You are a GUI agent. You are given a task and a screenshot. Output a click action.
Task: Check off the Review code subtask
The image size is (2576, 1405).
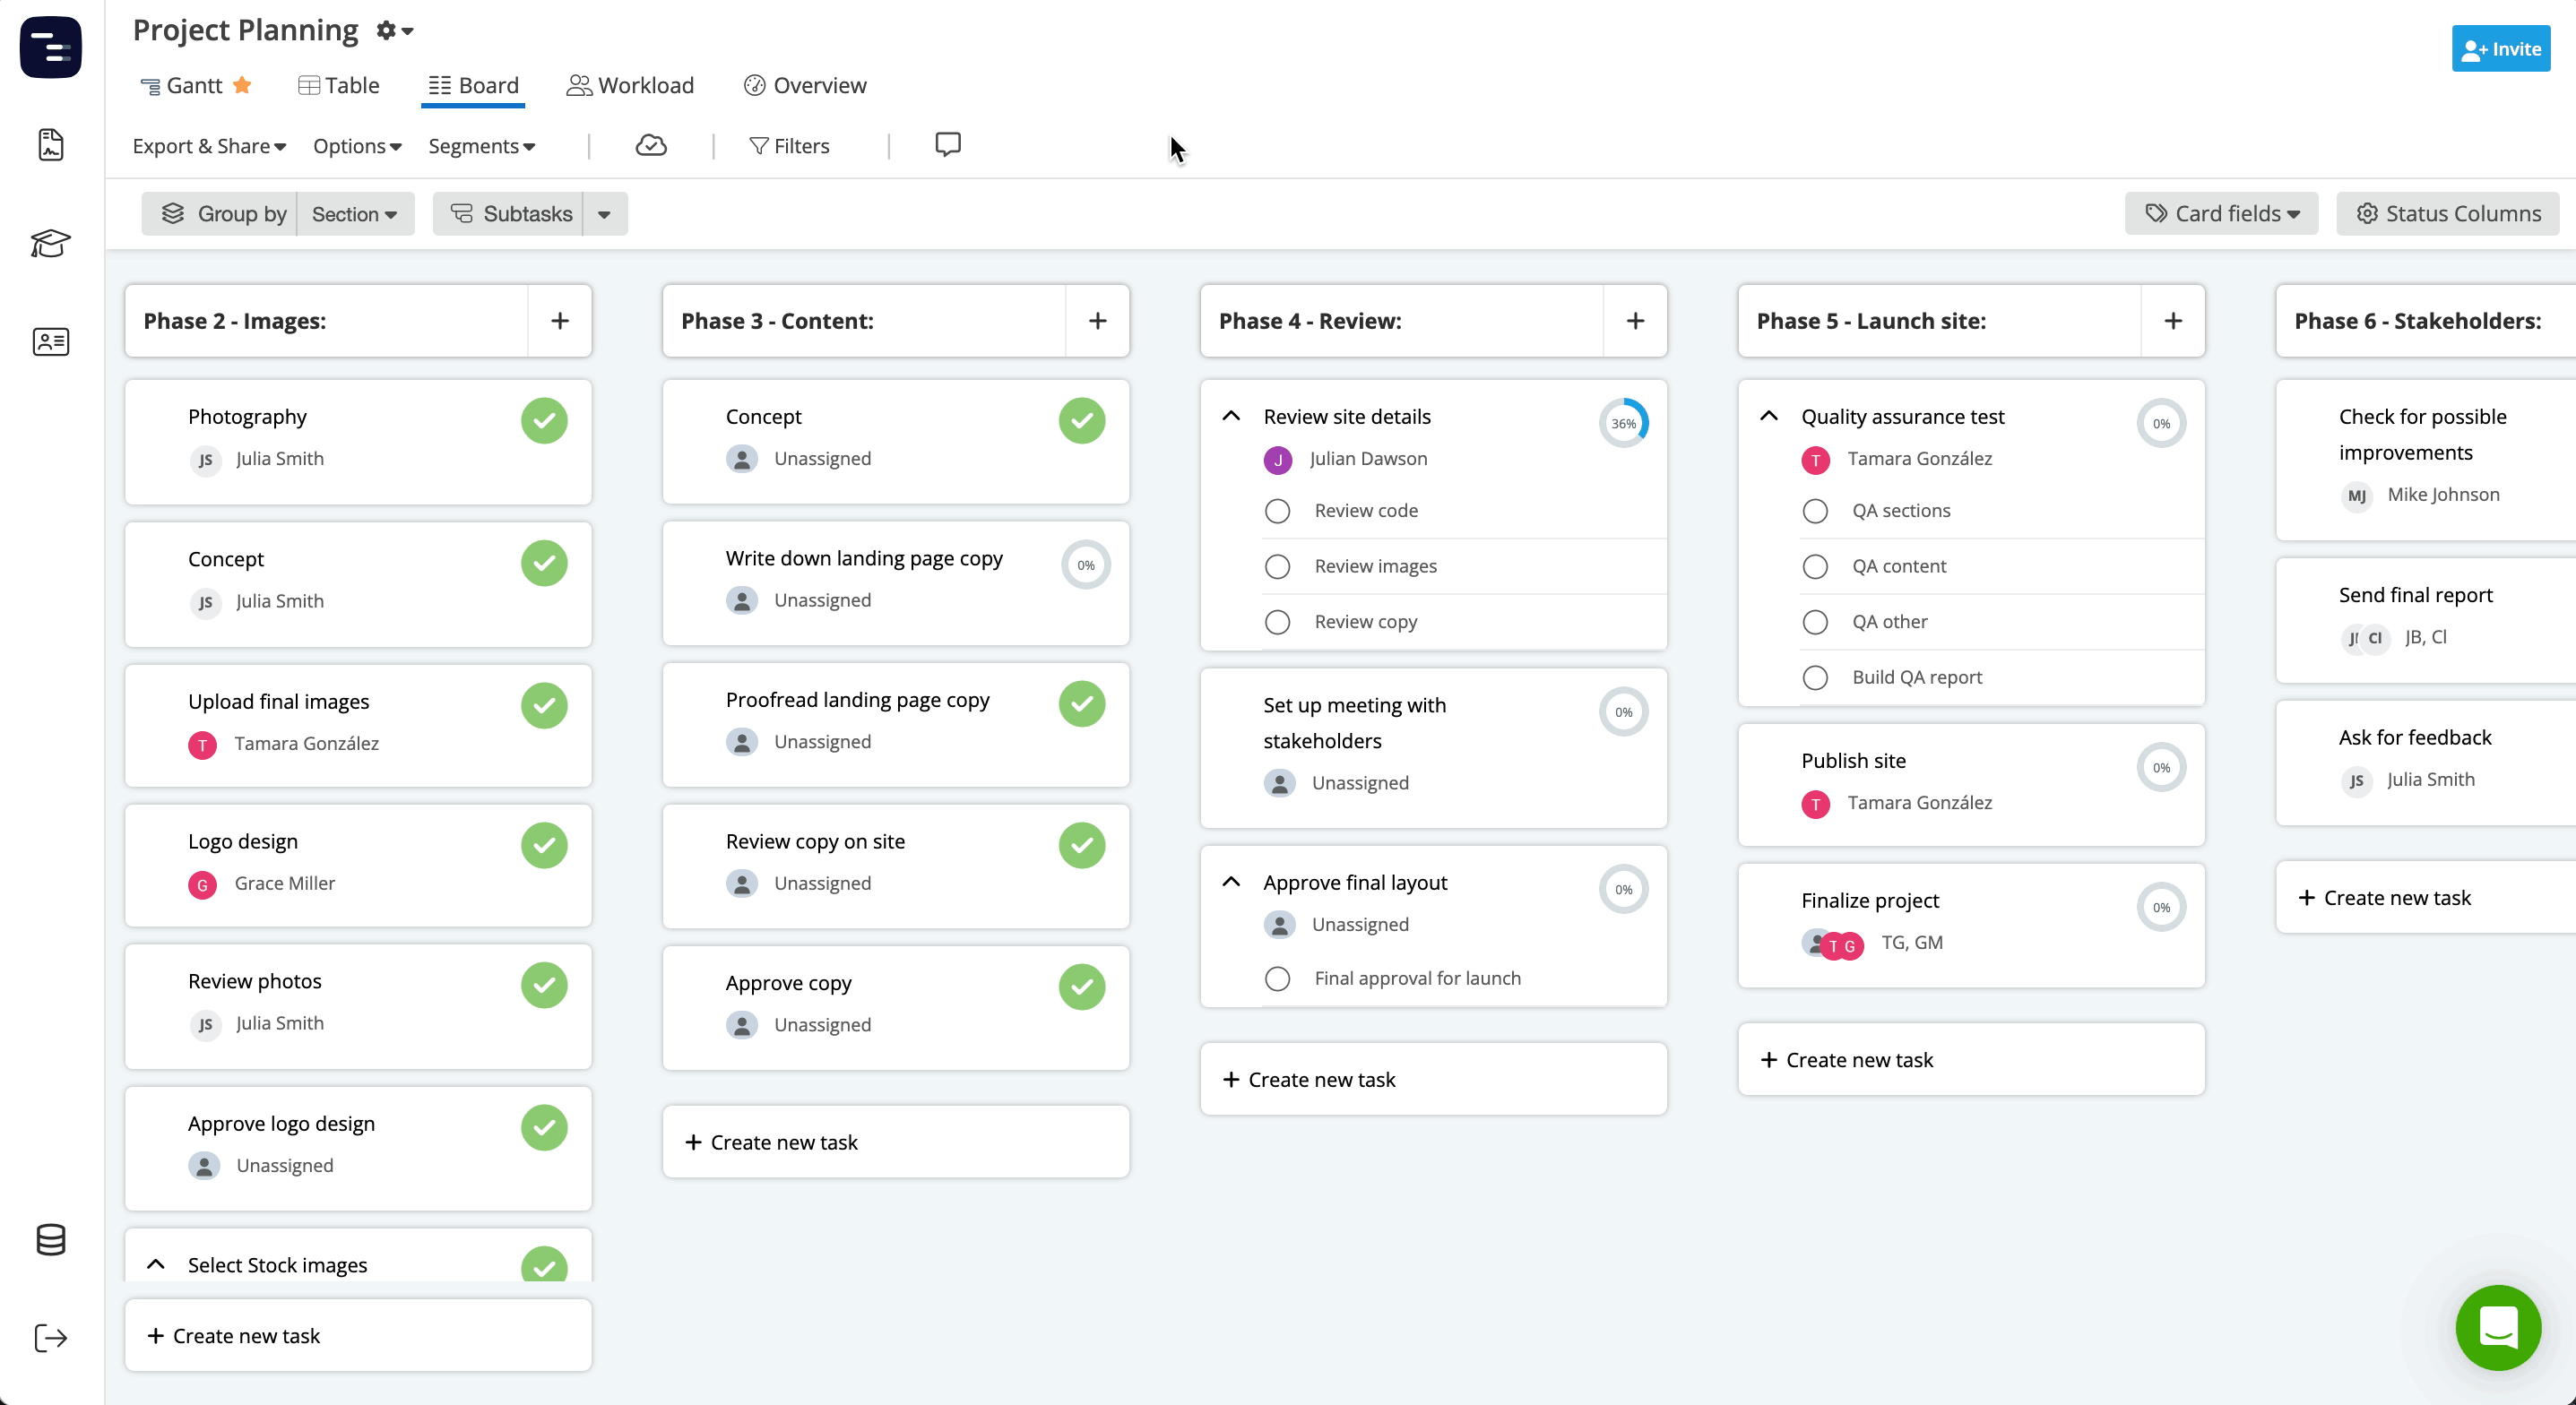[x=1277, y=511]
